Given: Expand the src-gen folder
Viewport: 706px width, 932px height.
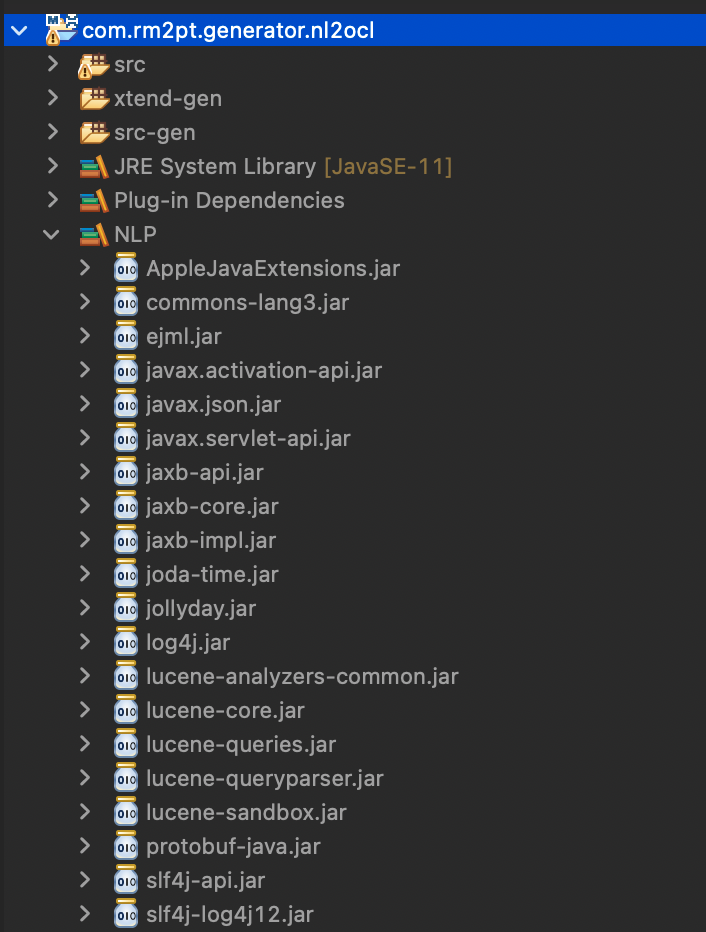Looking at the screenshot, I should (x=53, y=132).
